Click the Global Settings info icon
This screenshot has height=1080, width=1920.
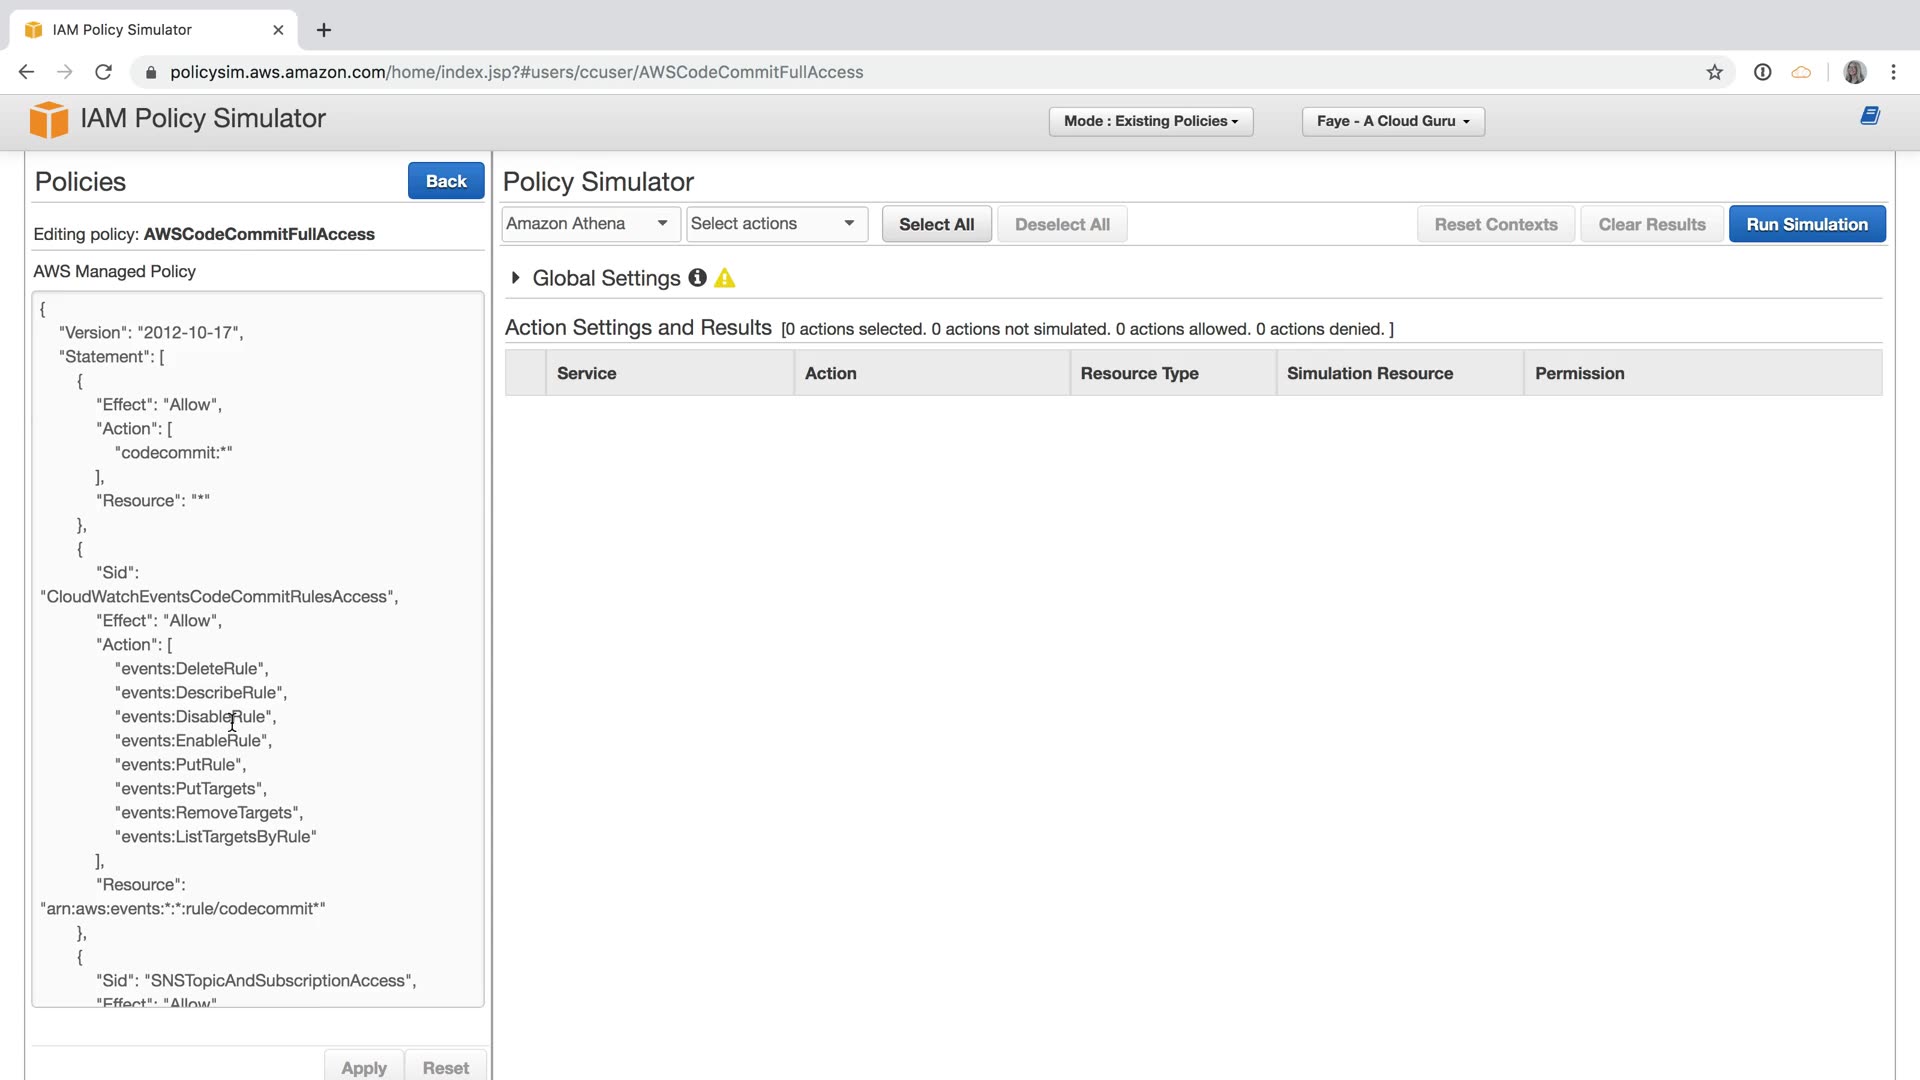point(697,278)
